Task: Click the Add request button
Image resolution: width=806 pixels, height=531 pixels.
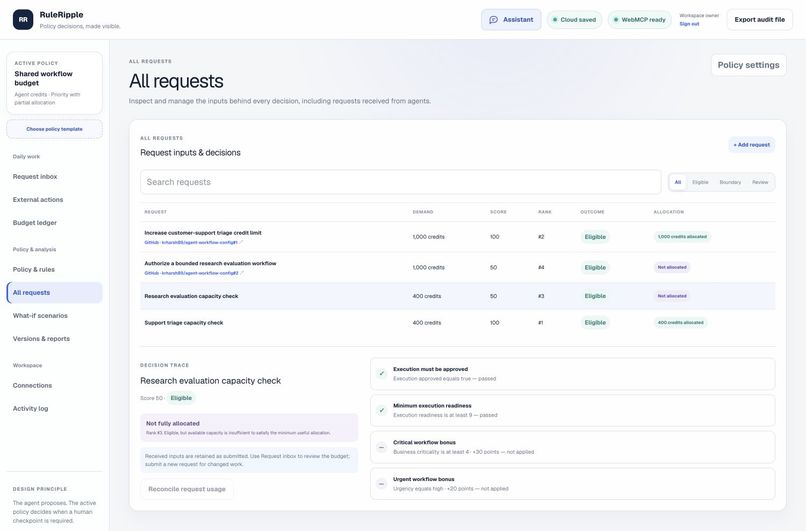Action: click(752, 145)
